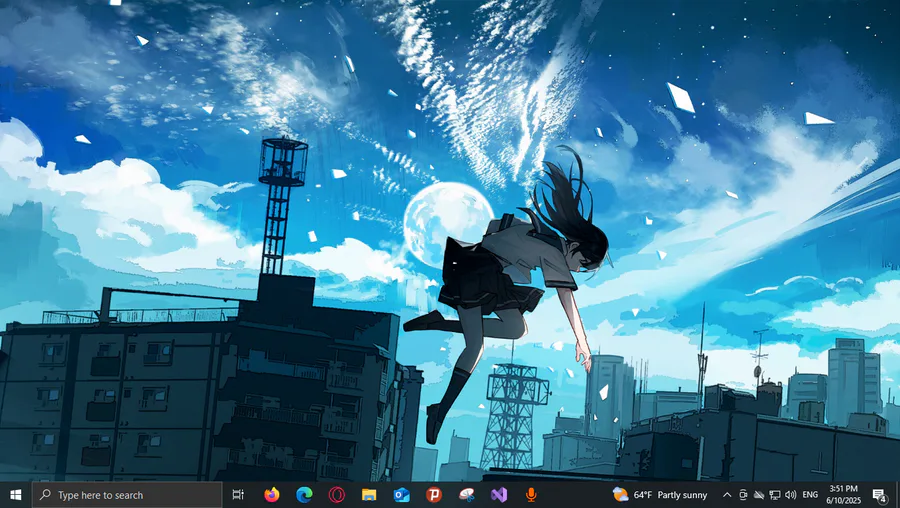Open the 64°F Partly sunny weather widget

click(x=660, y=495)
